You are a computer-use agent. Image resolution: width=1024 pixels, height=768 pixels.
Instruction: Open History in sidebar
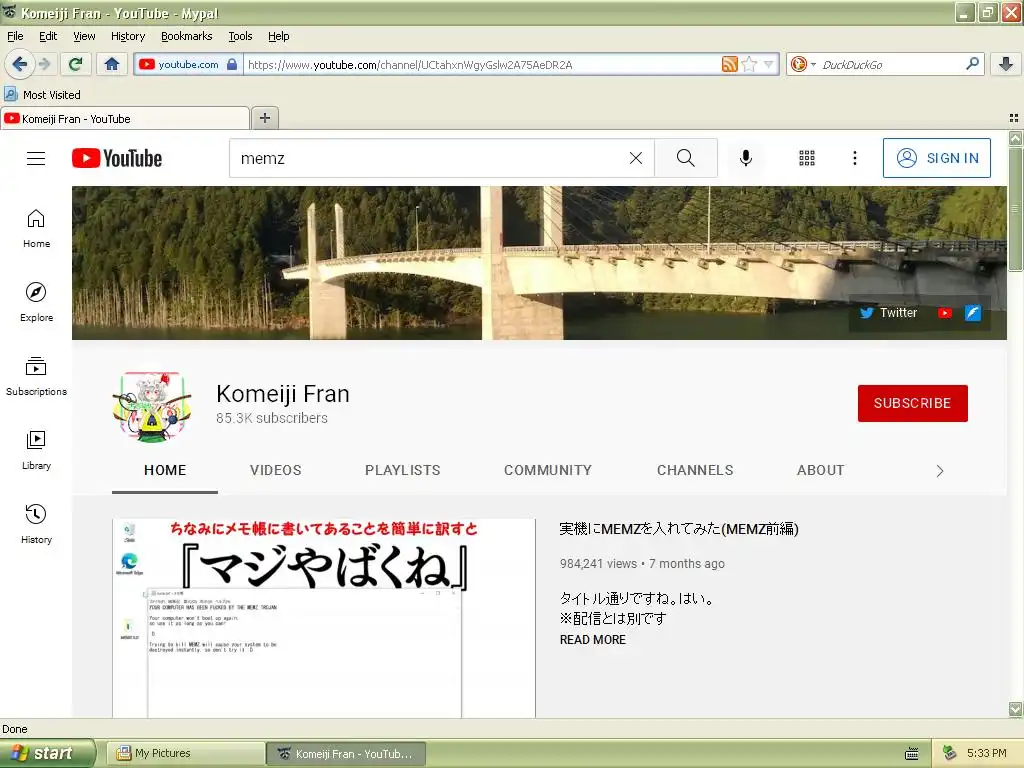tap(37, 524)
